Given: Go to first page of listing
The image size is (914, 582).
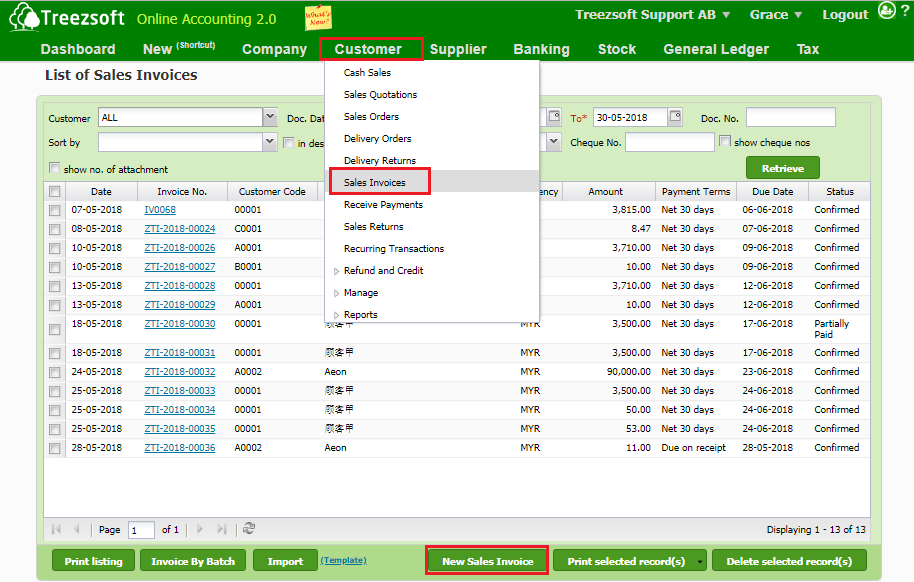Looking at the screenshot, I should coord(56,529).
